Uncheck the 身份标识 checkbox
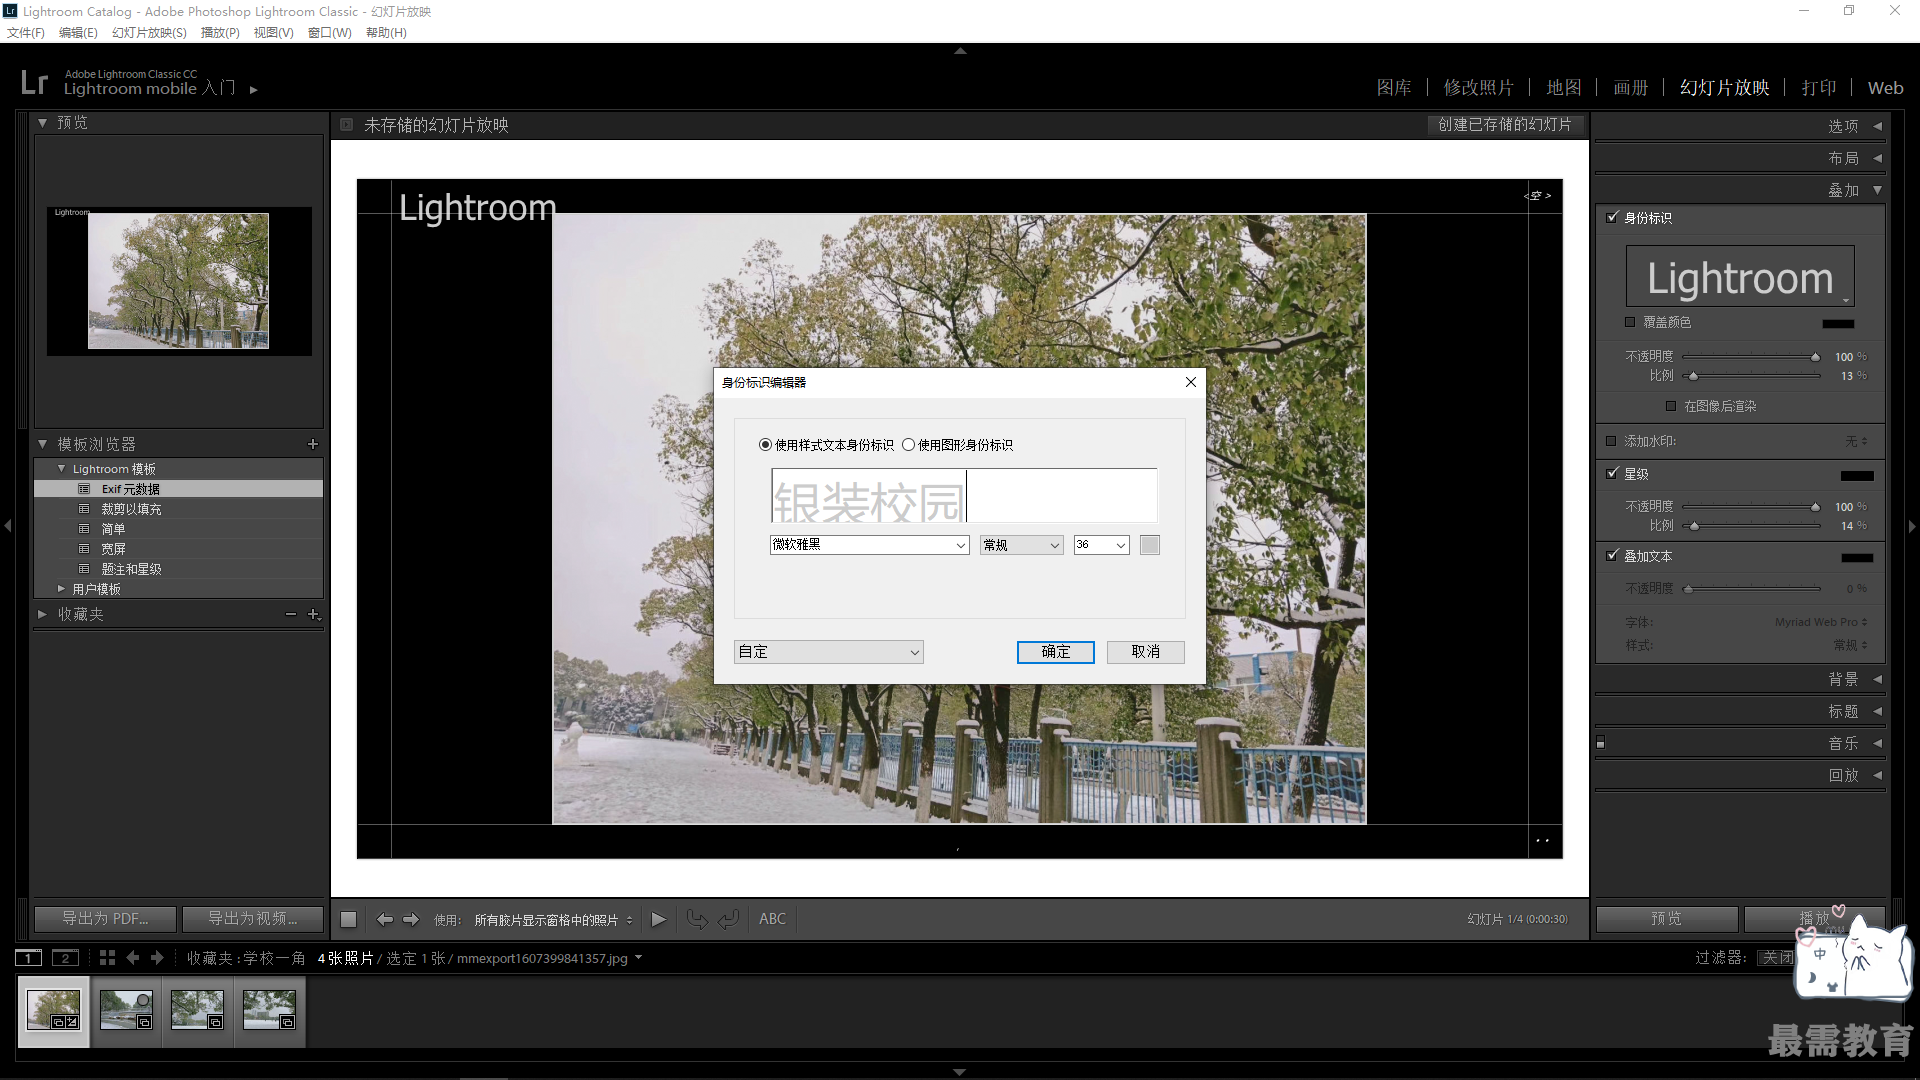 (x=1612, y=217)
